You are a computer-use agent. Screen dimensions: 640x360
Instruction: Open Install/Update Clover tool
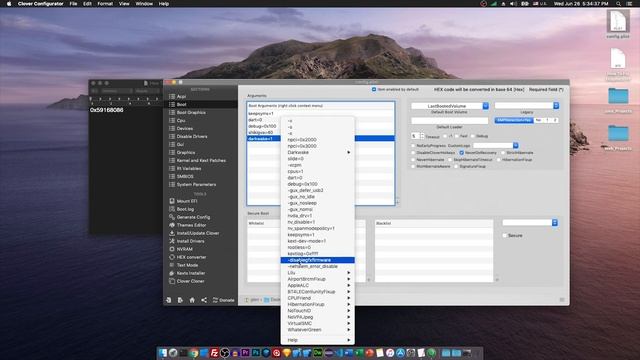198,233
